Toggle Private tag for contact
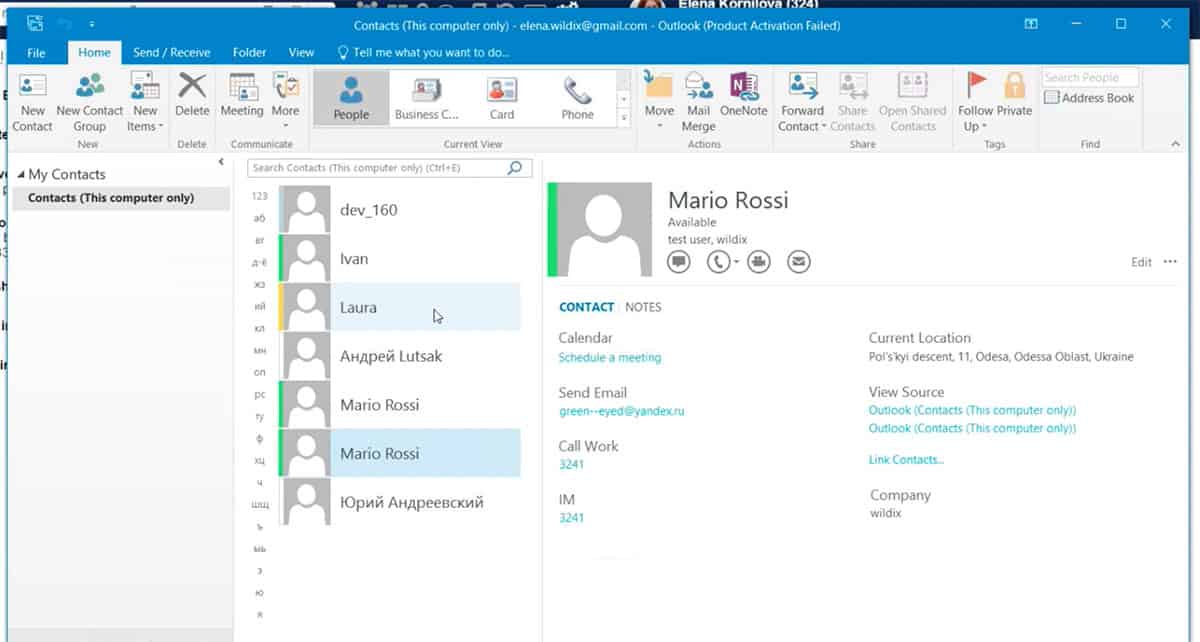 [1014, 98]
